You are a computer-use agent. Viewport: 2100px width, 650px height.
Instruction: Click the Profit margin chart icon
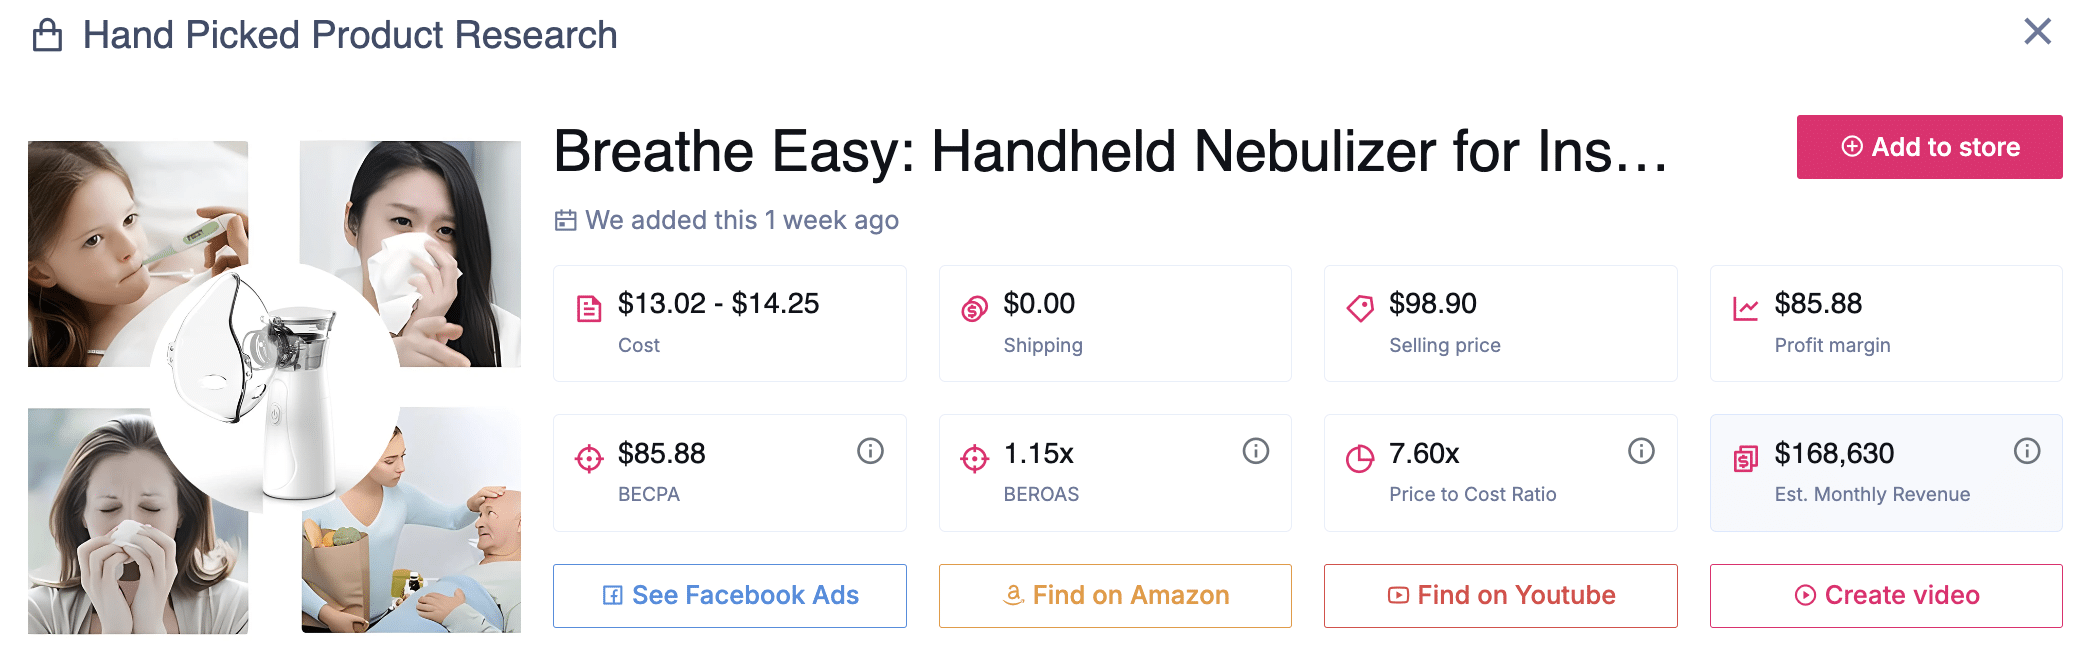(1746, 309)
